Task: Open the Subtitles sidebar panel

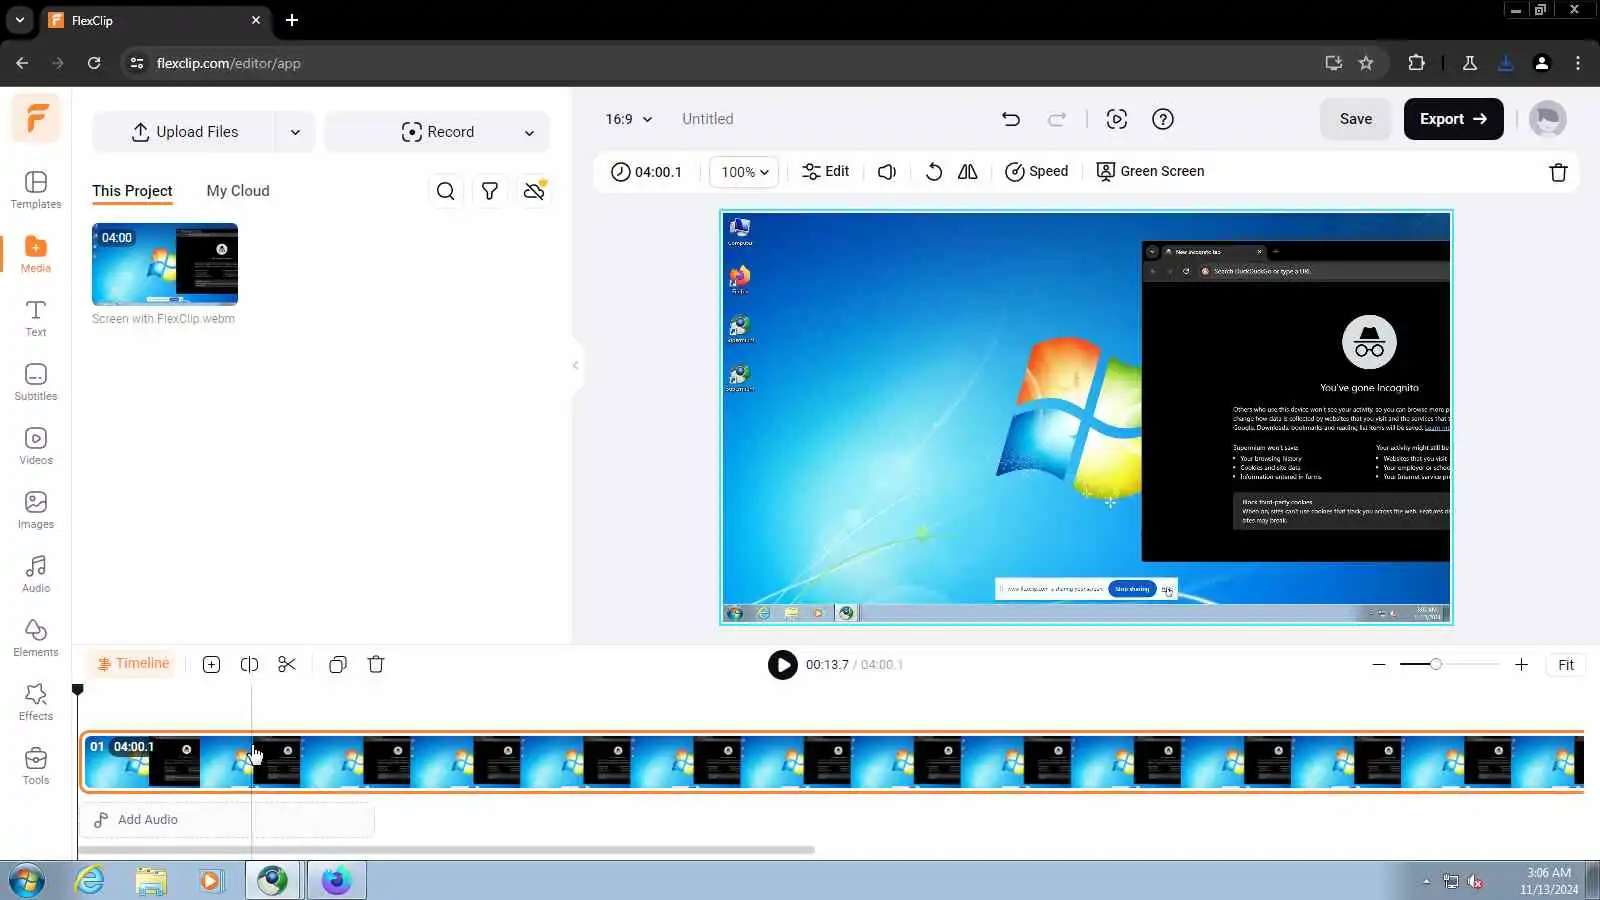Action: click(36, 381)
